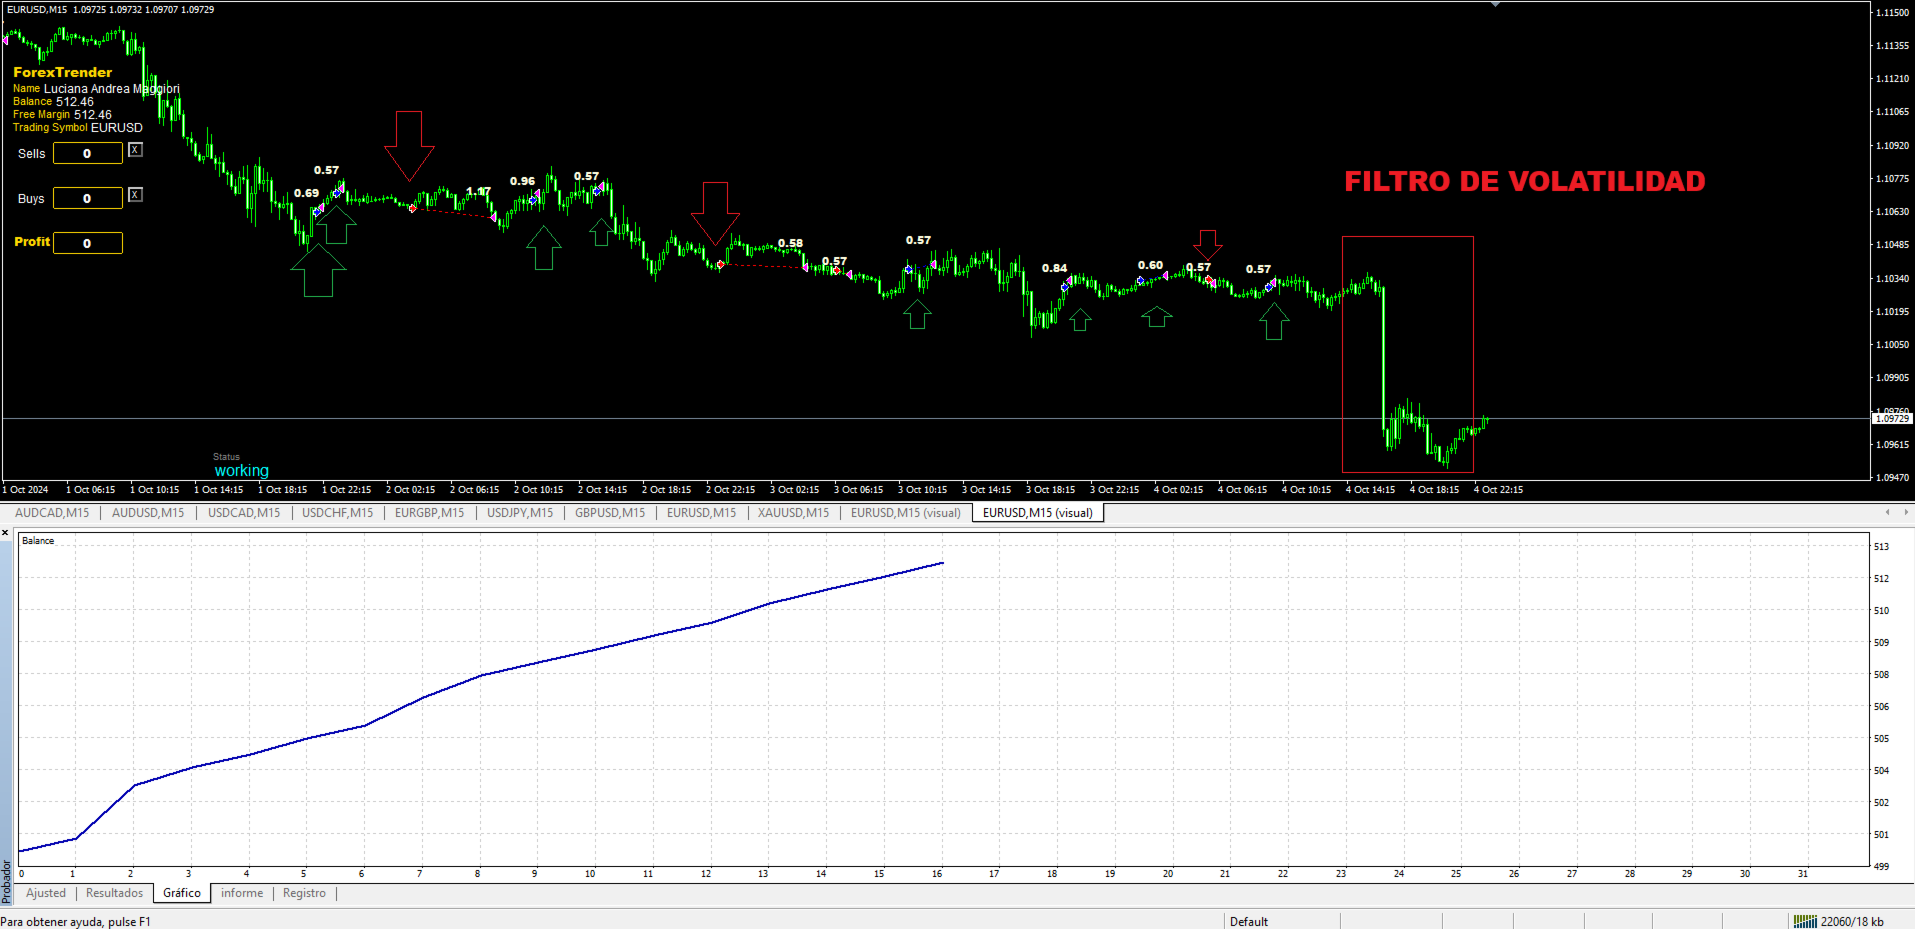The height and width of the screenshot is (929, 1915).
Task: Open the Resultados tester tab
Action: (x=114, y=893)
